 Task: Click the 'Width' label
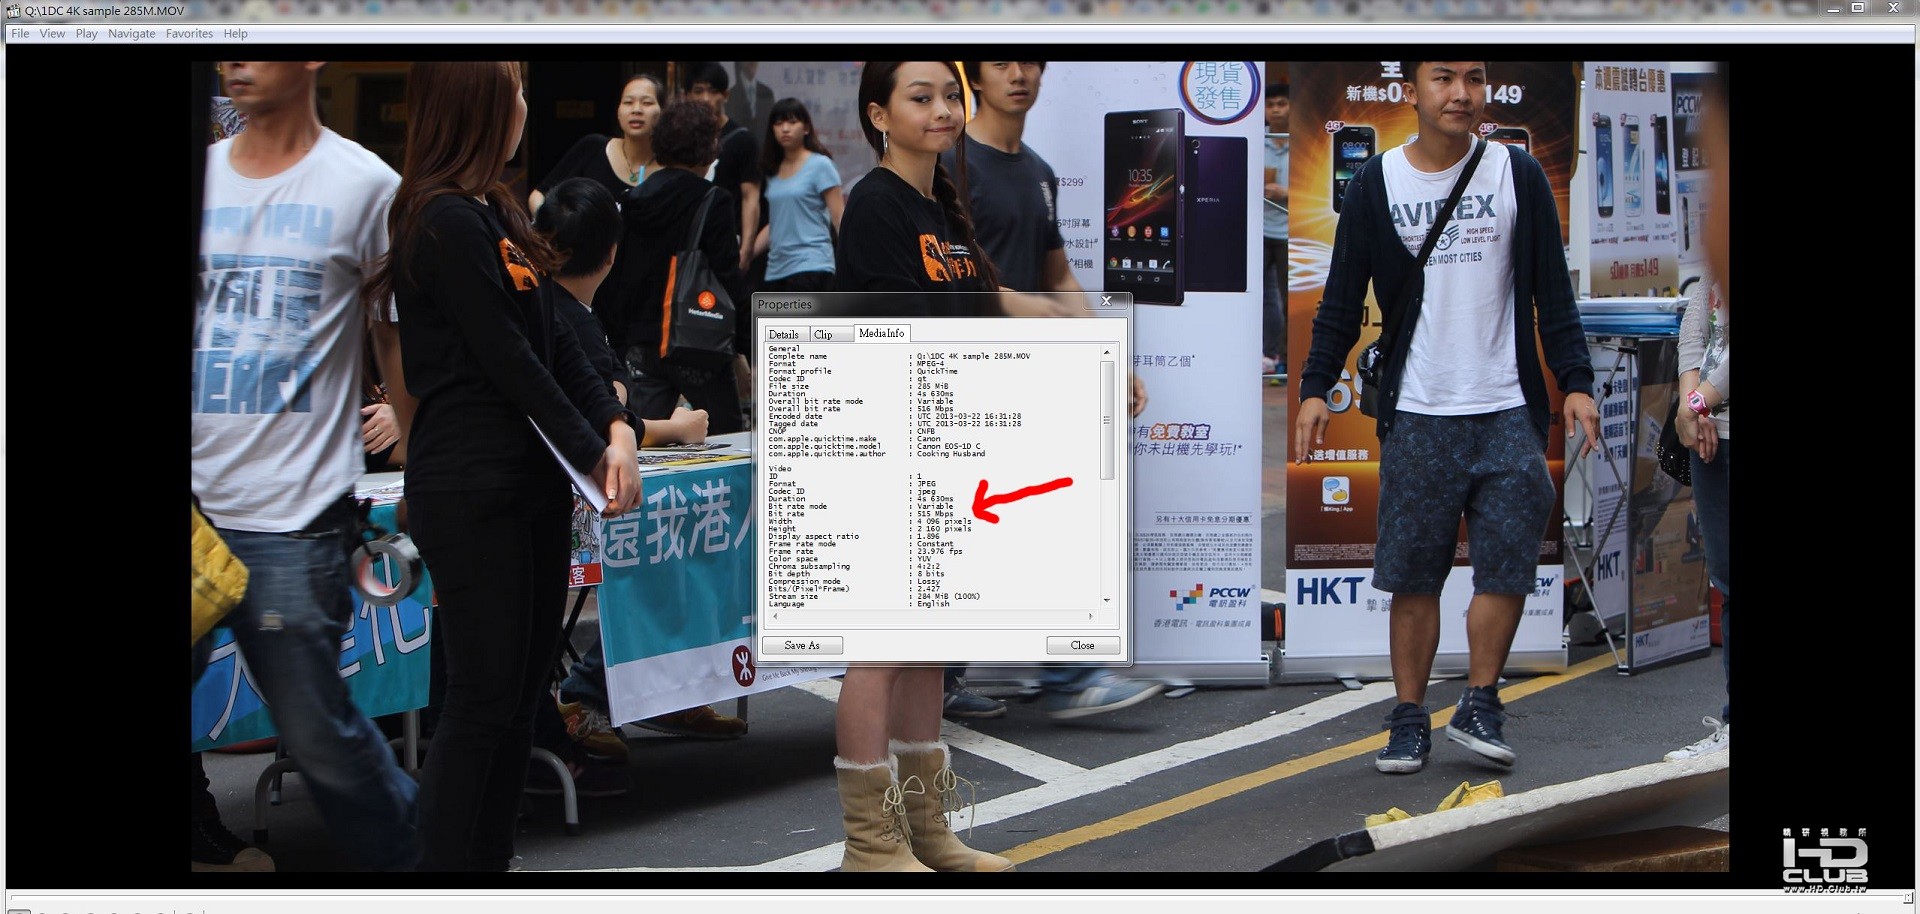tap(780, 522)
